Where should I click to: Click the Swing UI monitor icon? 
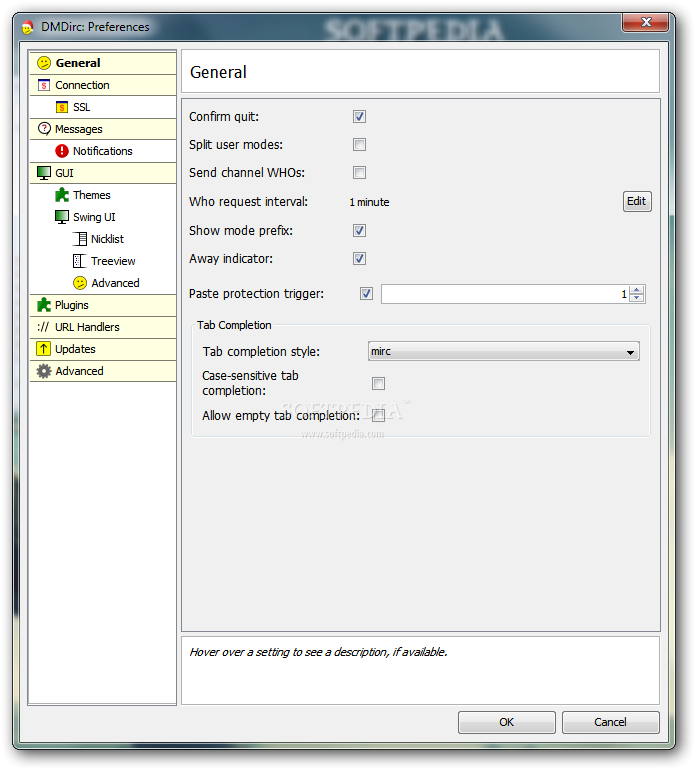click(x=62, y=217)
